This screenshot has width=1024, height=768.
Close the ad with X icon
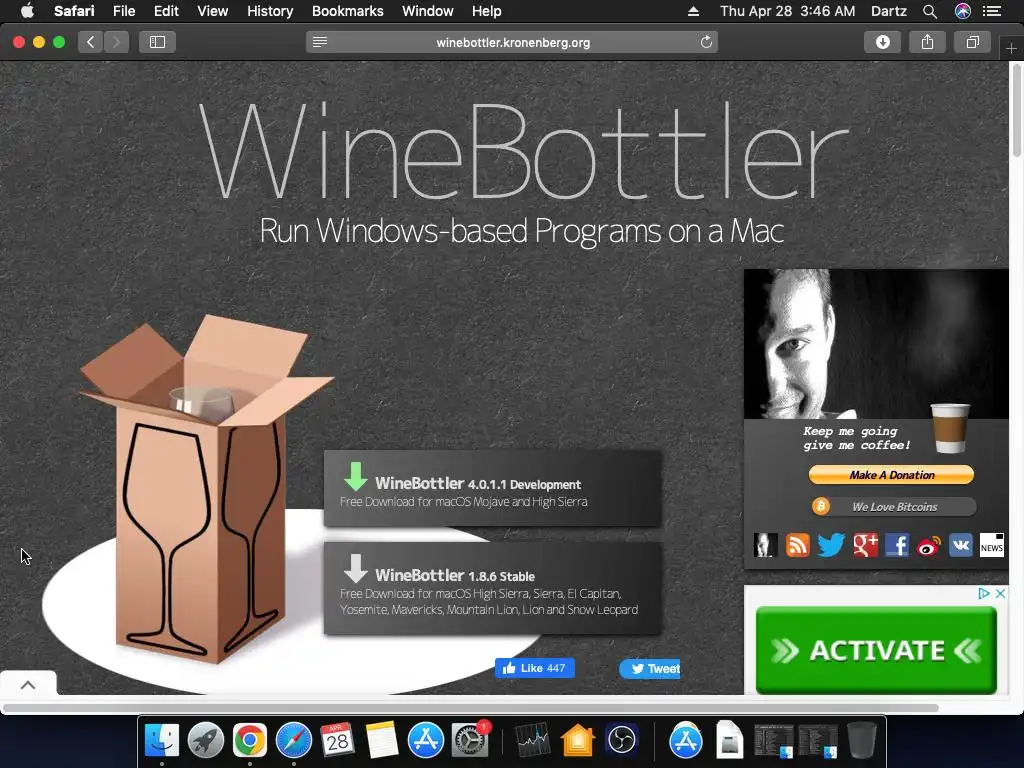tap(1000, 593)
